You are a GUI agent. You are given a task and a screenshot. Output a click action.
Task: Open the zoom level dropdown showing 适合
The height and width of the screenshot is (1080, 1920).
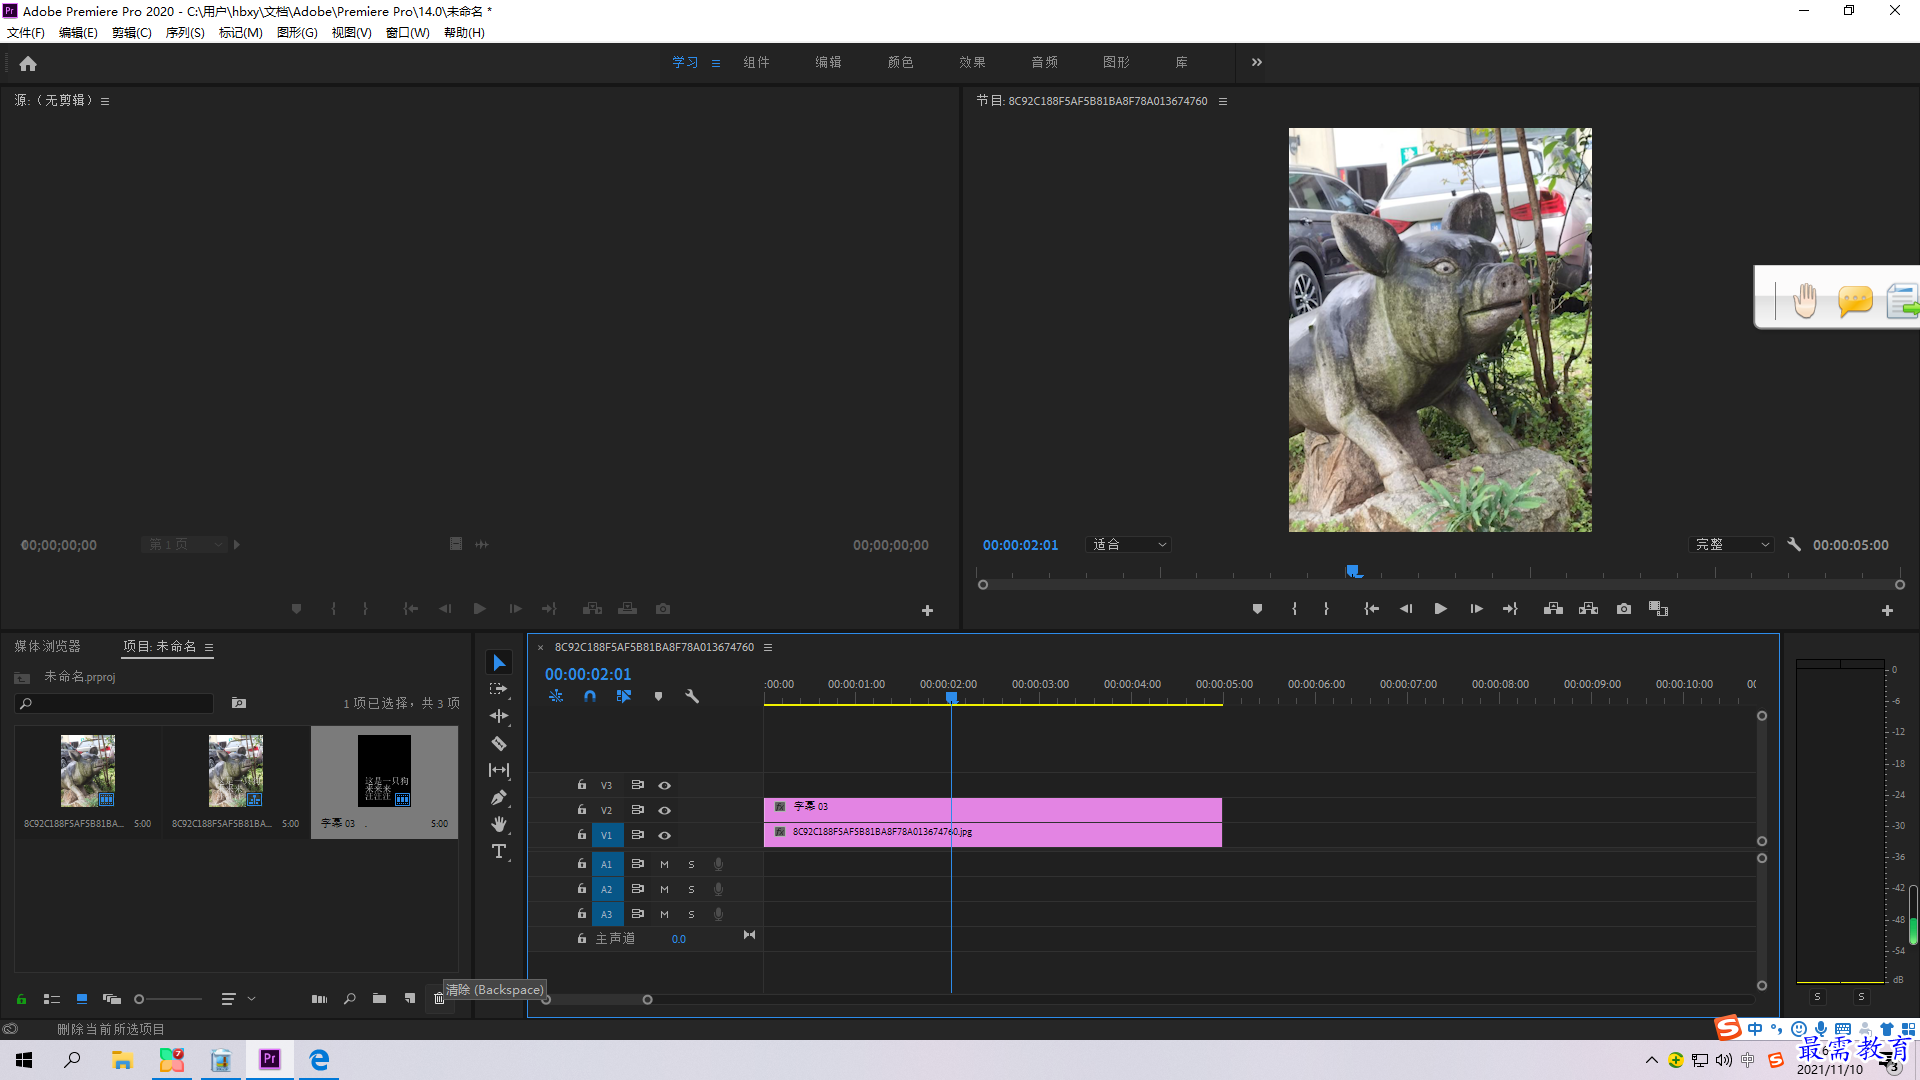pos(1128,545)
